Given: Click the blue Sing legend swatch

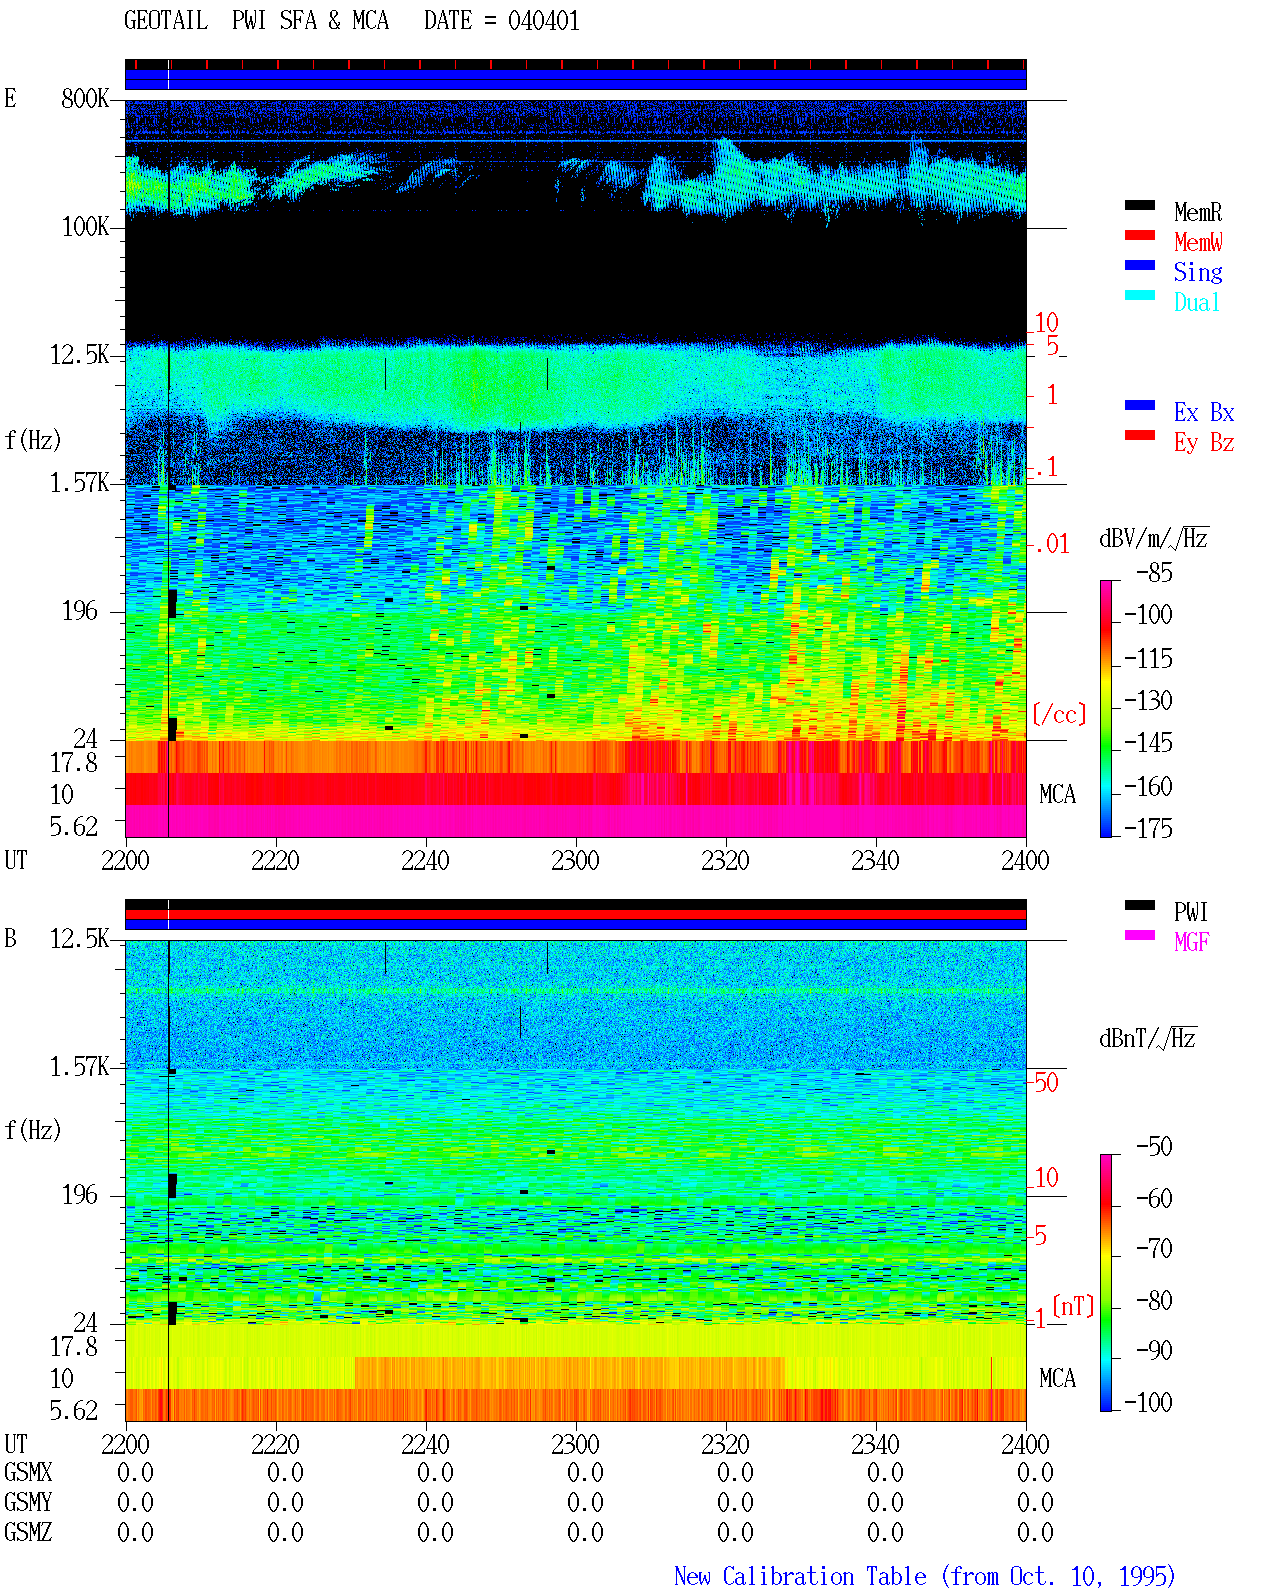Looking at the screenshot, I should point(1140,265).
